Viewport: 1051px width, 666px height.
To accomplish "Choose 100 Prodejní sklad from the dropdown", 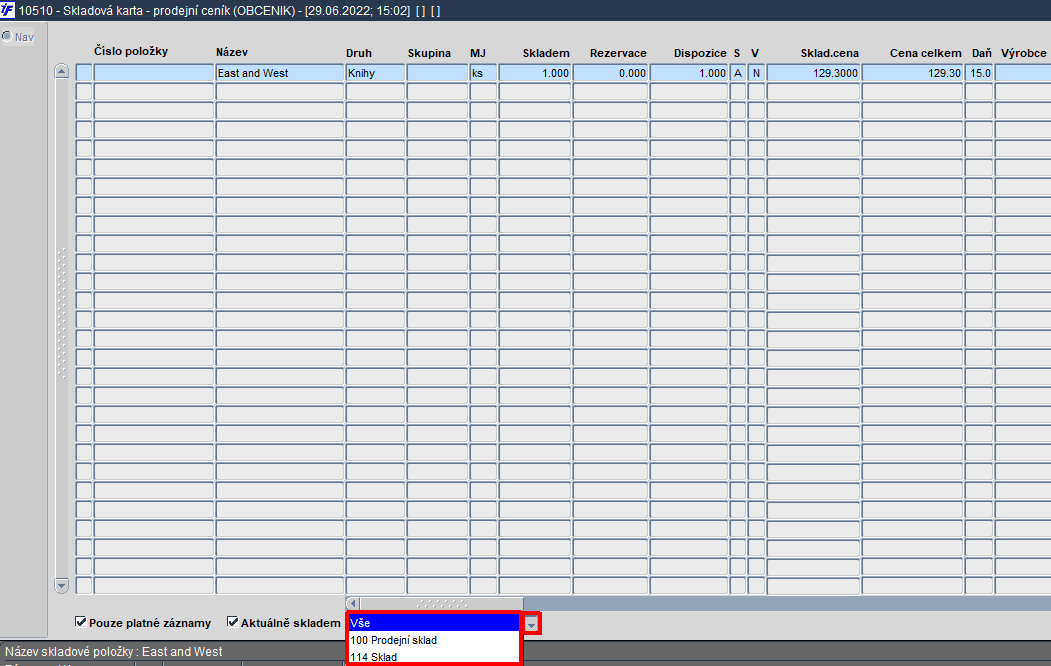I will pos(434,641).
